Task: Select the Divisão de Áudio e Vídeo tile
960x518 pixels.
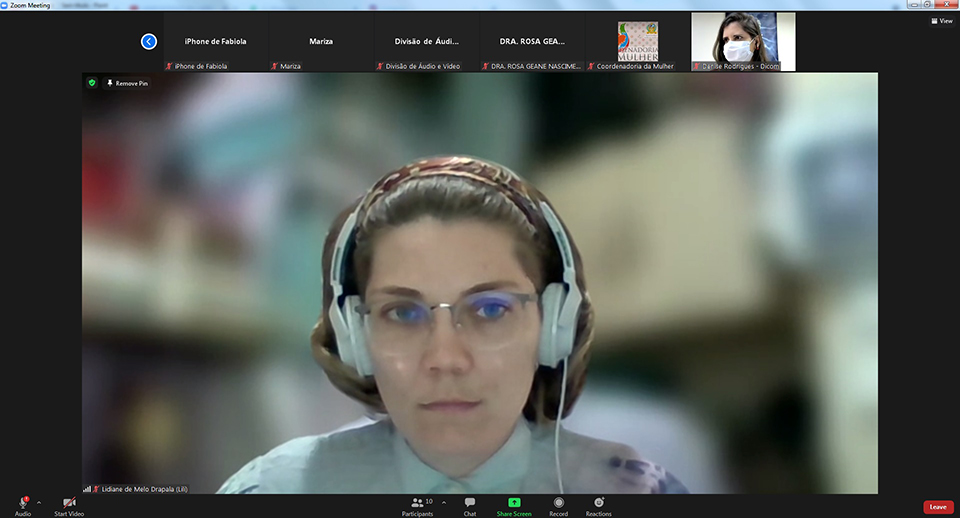Action: 427,41
